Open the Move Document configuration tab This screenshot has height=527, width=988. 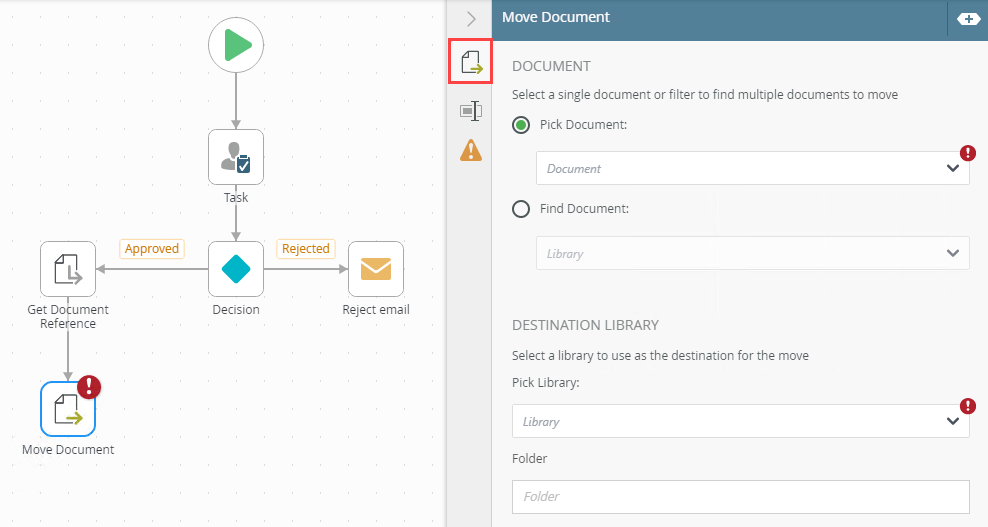470,63
